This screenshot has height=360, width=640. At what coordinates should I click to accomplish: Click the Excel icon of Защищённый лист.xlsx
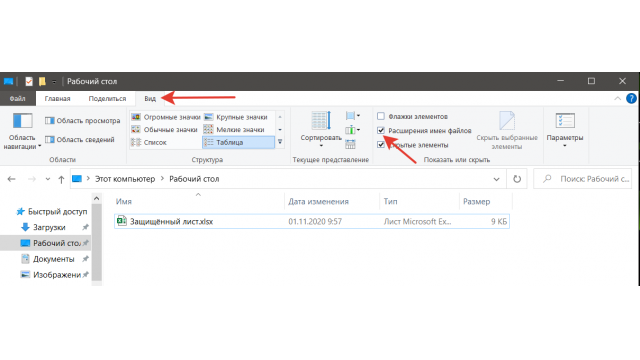coord(121,221)
